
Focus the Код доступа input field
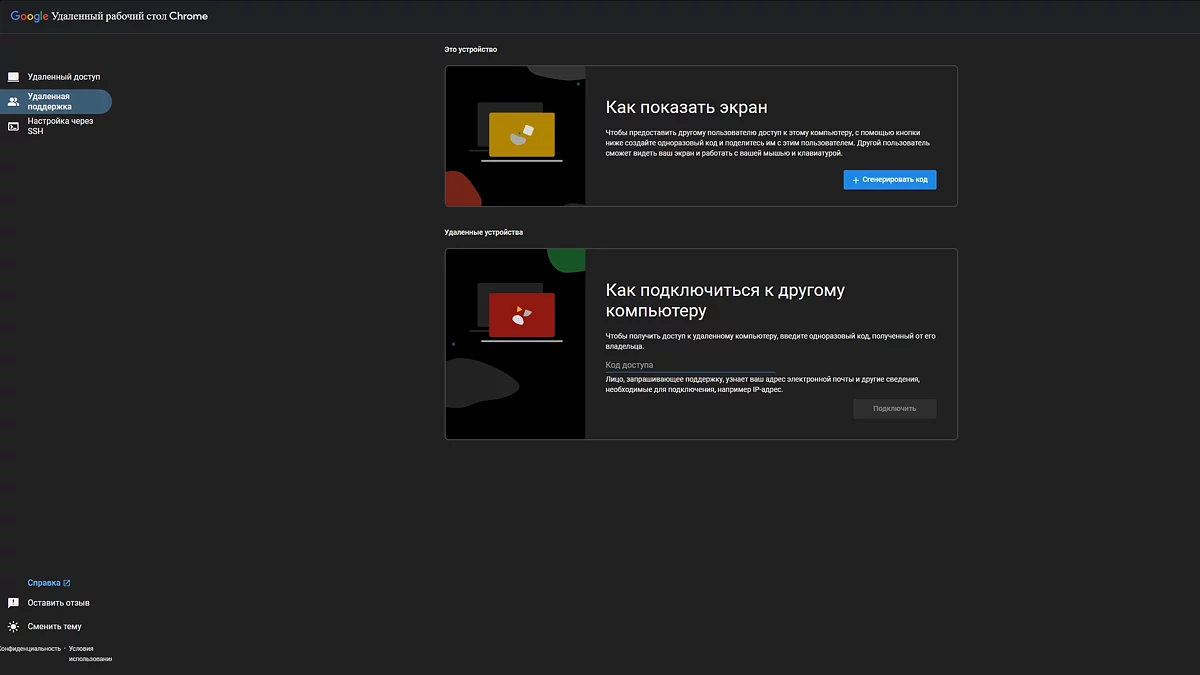[x=690, y=365]
